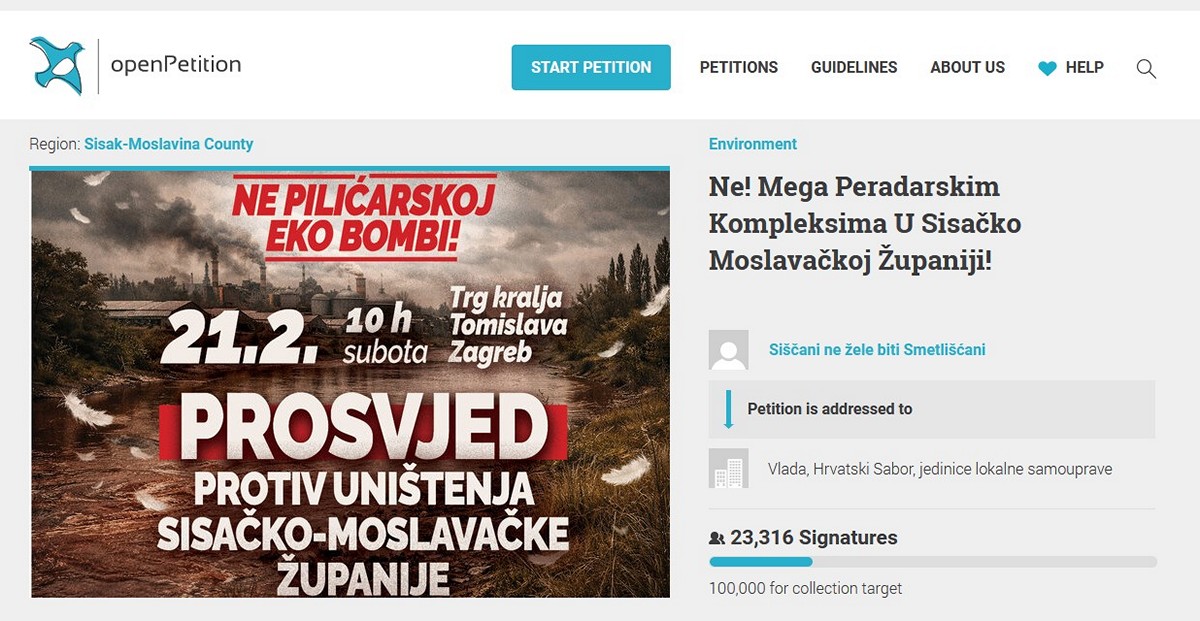Open the Guidelines menu item
Viewport: 1200px width, 621px height.
[854, 68]
